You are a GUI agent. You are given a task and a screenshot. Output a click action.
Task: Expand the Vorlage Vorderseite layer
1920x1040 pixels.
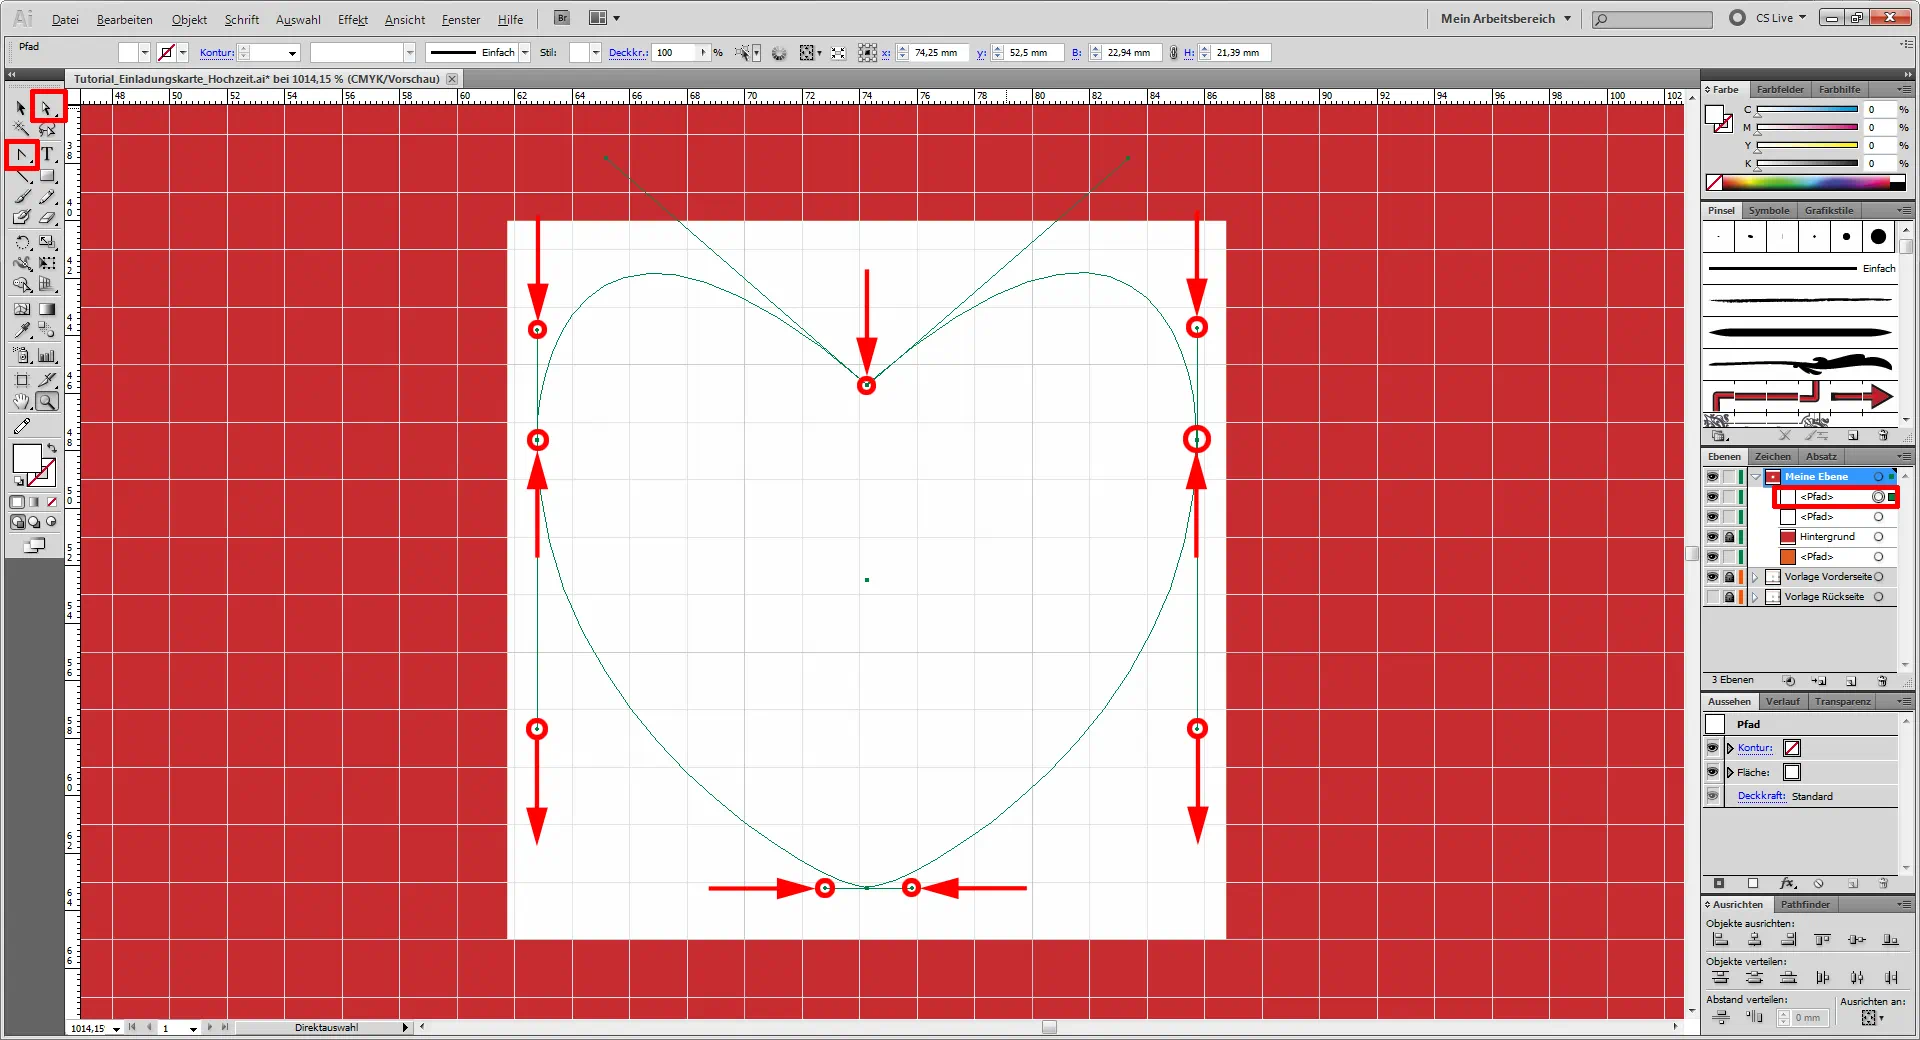[1754, 577]
